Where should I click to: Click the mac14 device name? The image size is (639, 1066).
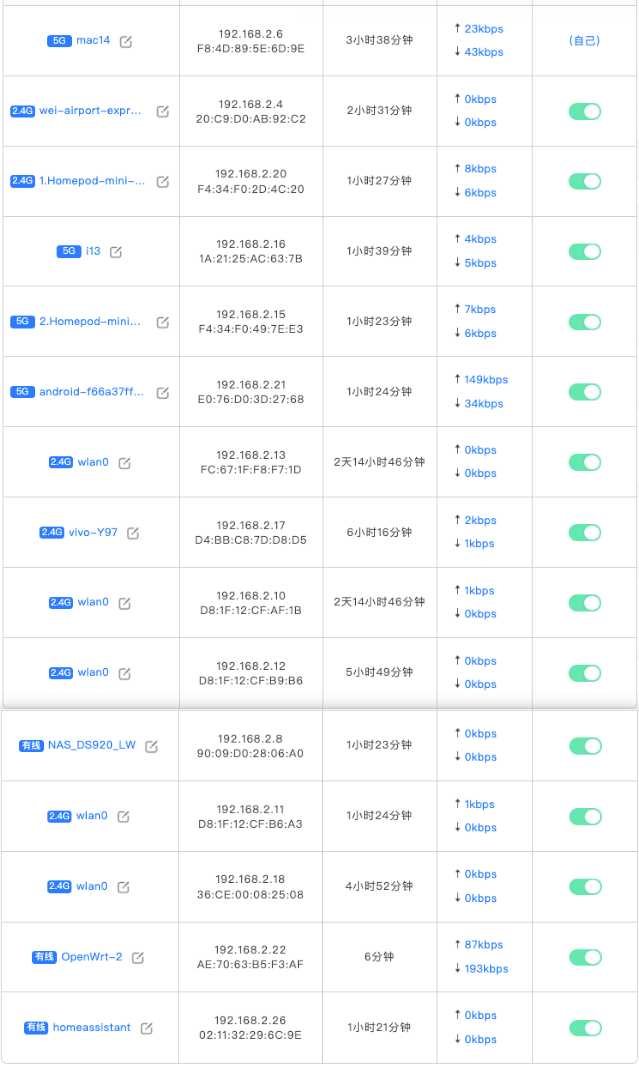click(x=93, y=41)
